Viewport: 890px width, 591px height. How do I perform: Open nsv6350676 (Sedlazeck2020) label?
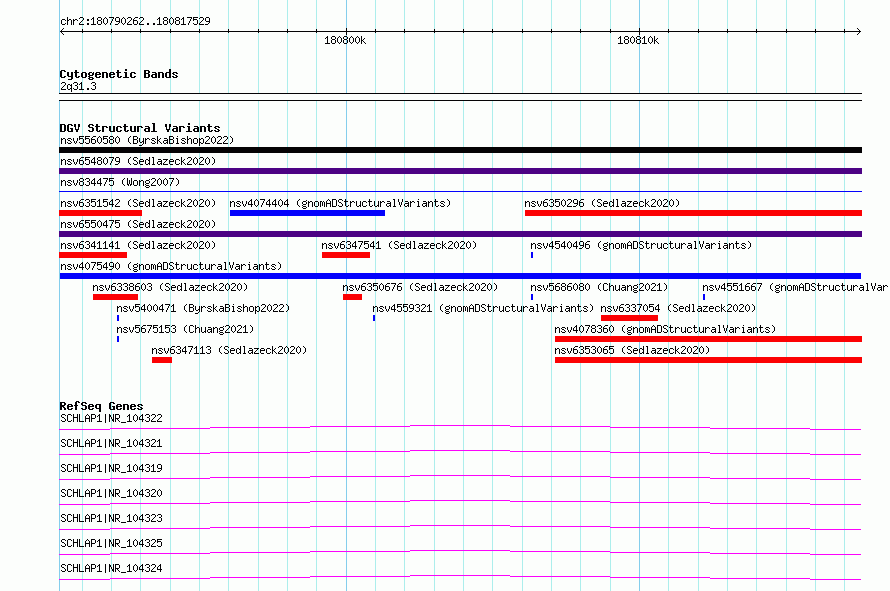[x=420, y=287]
